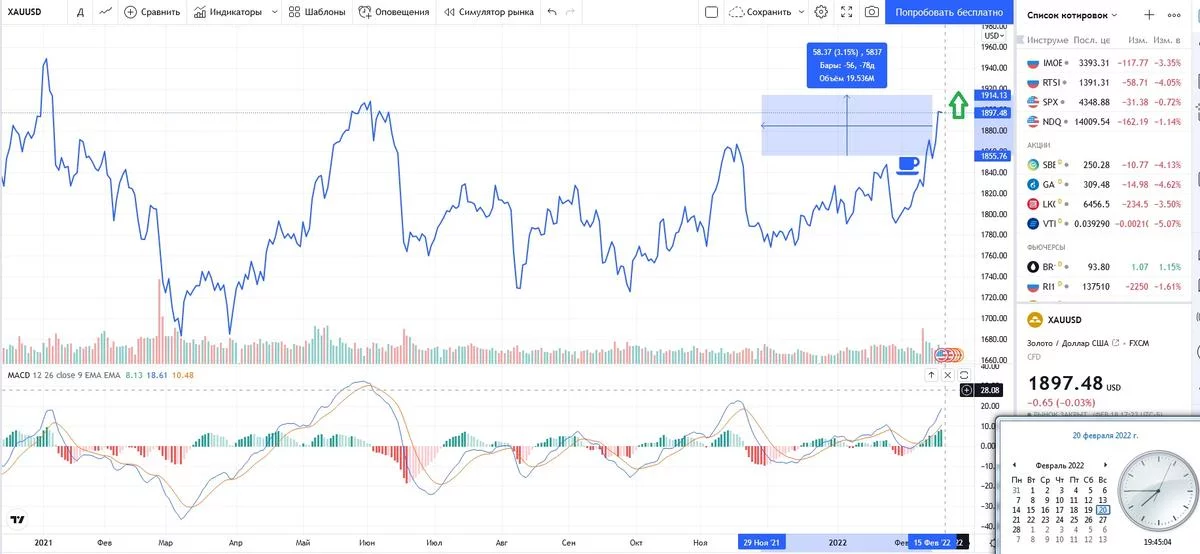The height and width of the screenshot is (554, 1200).
Task: Open chart settings gear icon
Action: (821, 13)
